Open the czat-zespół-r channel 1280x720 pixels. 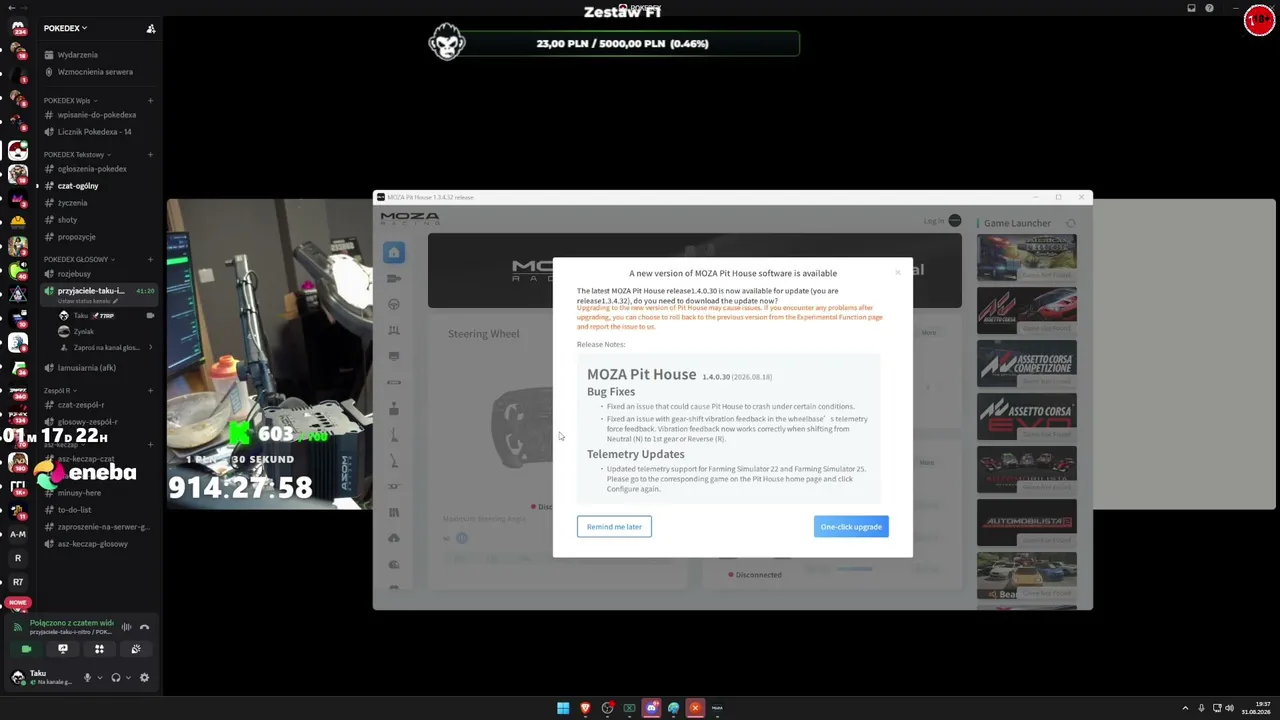(x=81, y=405)
